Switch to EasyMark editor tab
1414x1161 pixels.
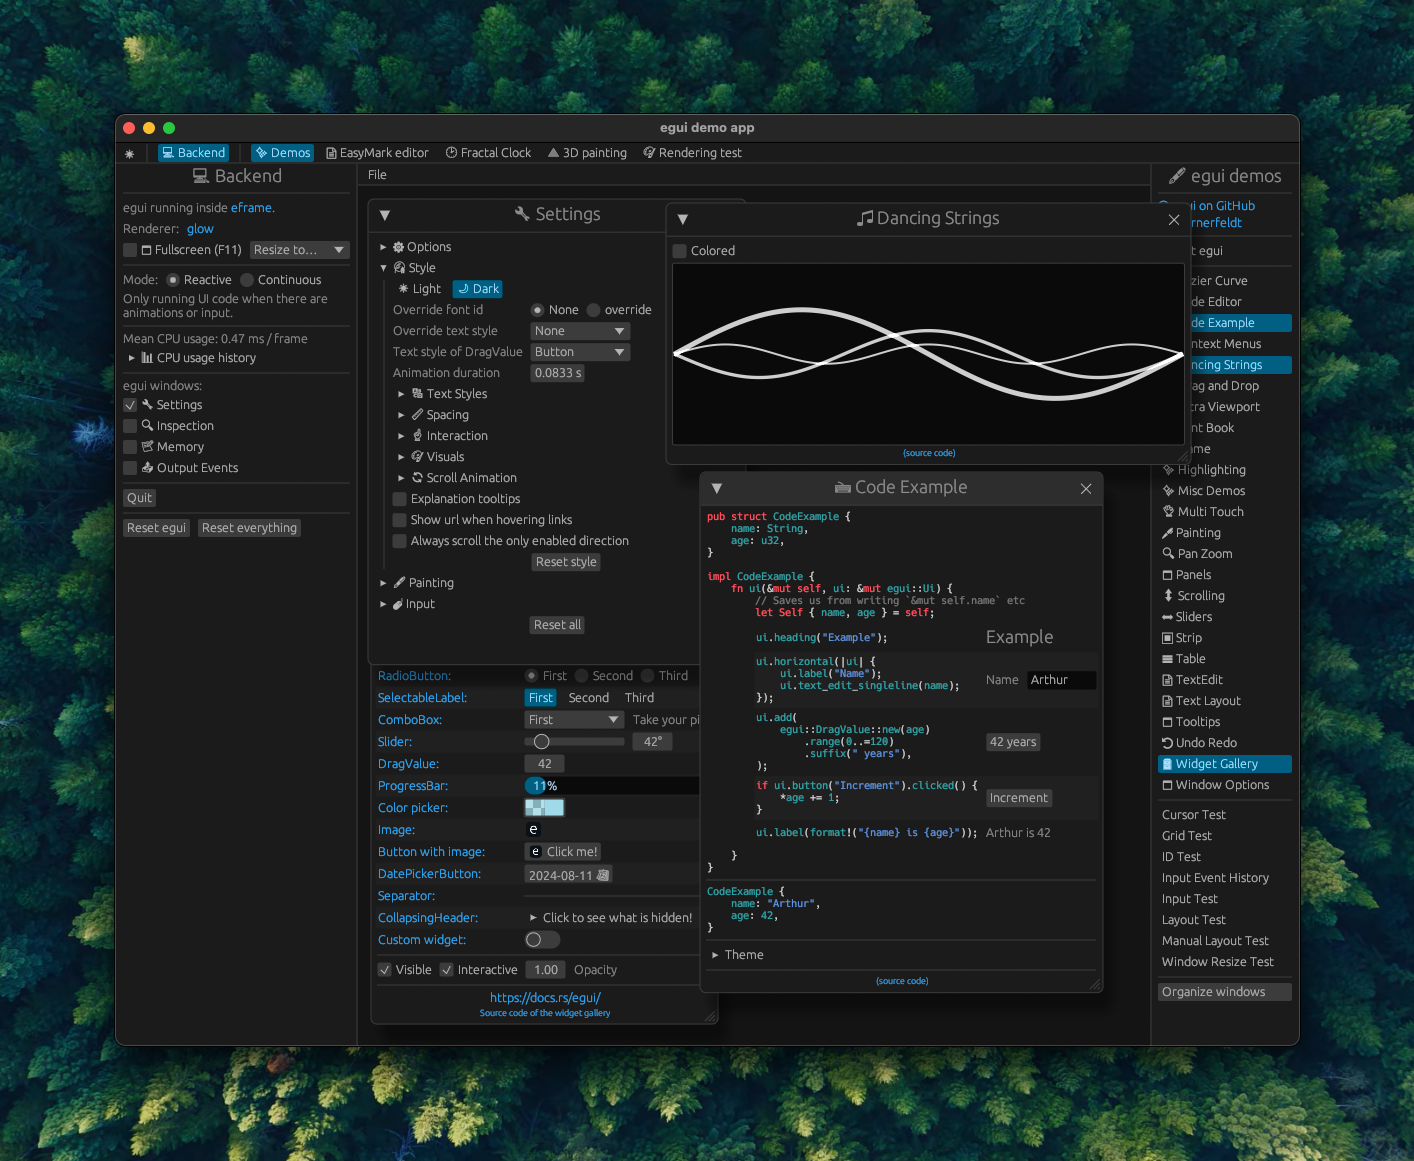(377, 153)
